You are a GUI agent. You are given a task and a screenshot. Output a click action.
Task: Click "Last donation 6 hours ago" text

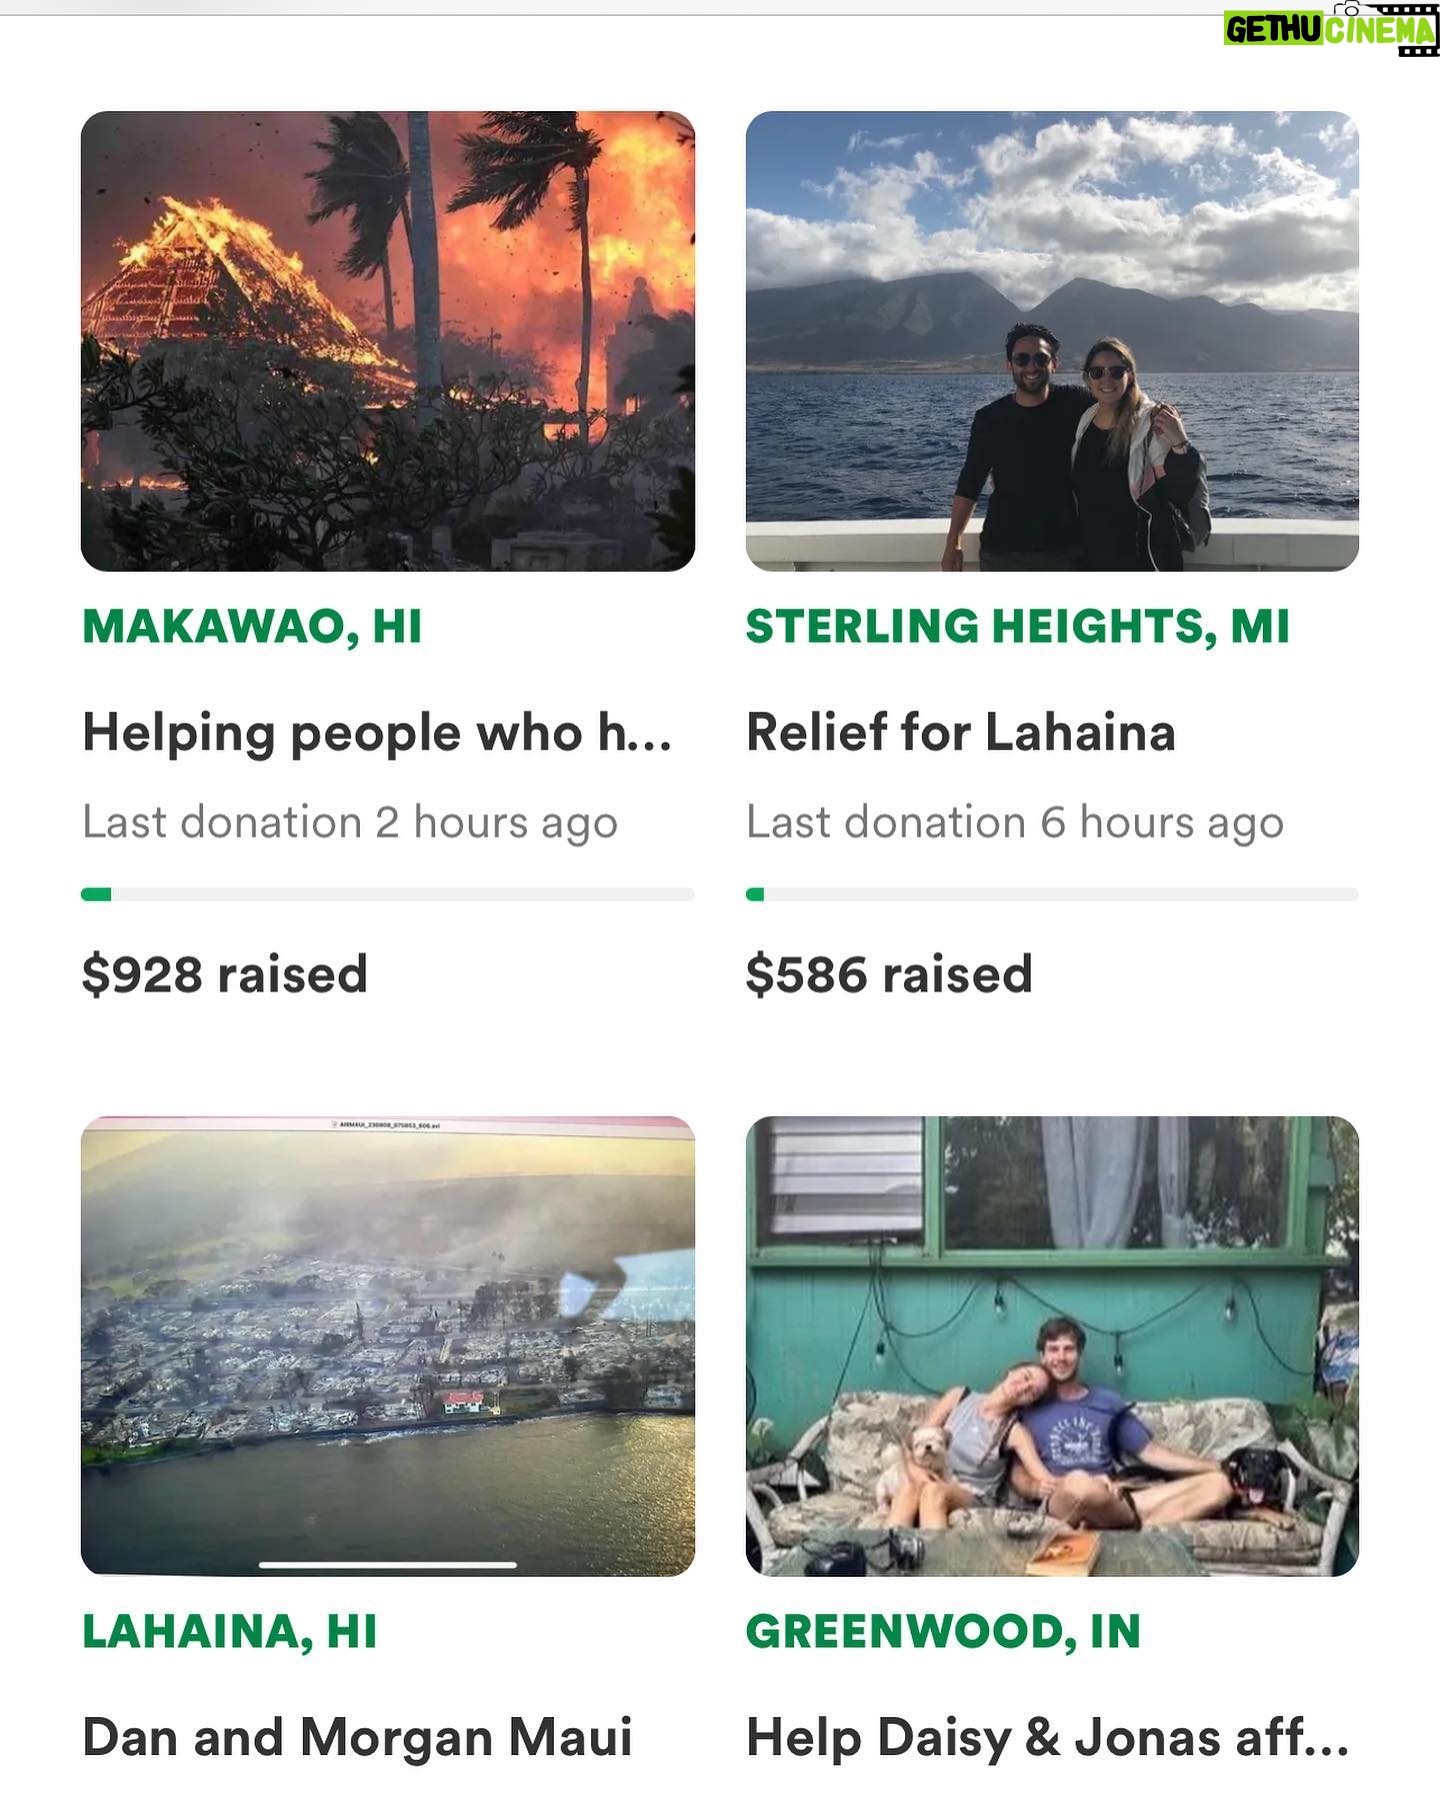click(x=1015, y=823)
